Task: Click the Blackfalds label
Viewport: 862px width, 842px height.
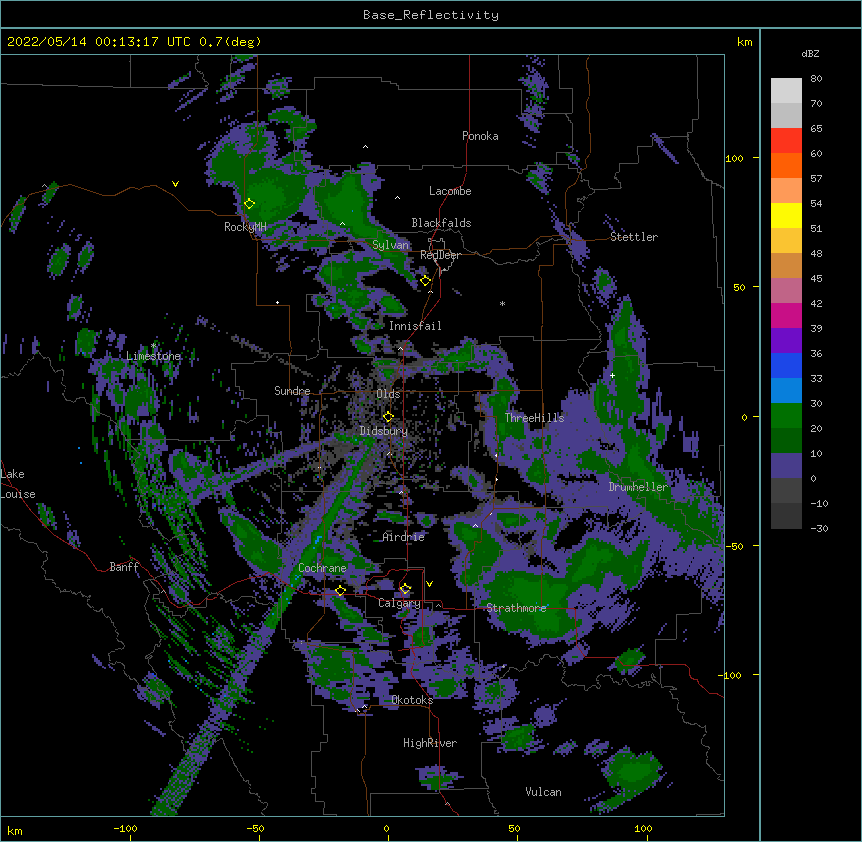Action: pos(441,223)
